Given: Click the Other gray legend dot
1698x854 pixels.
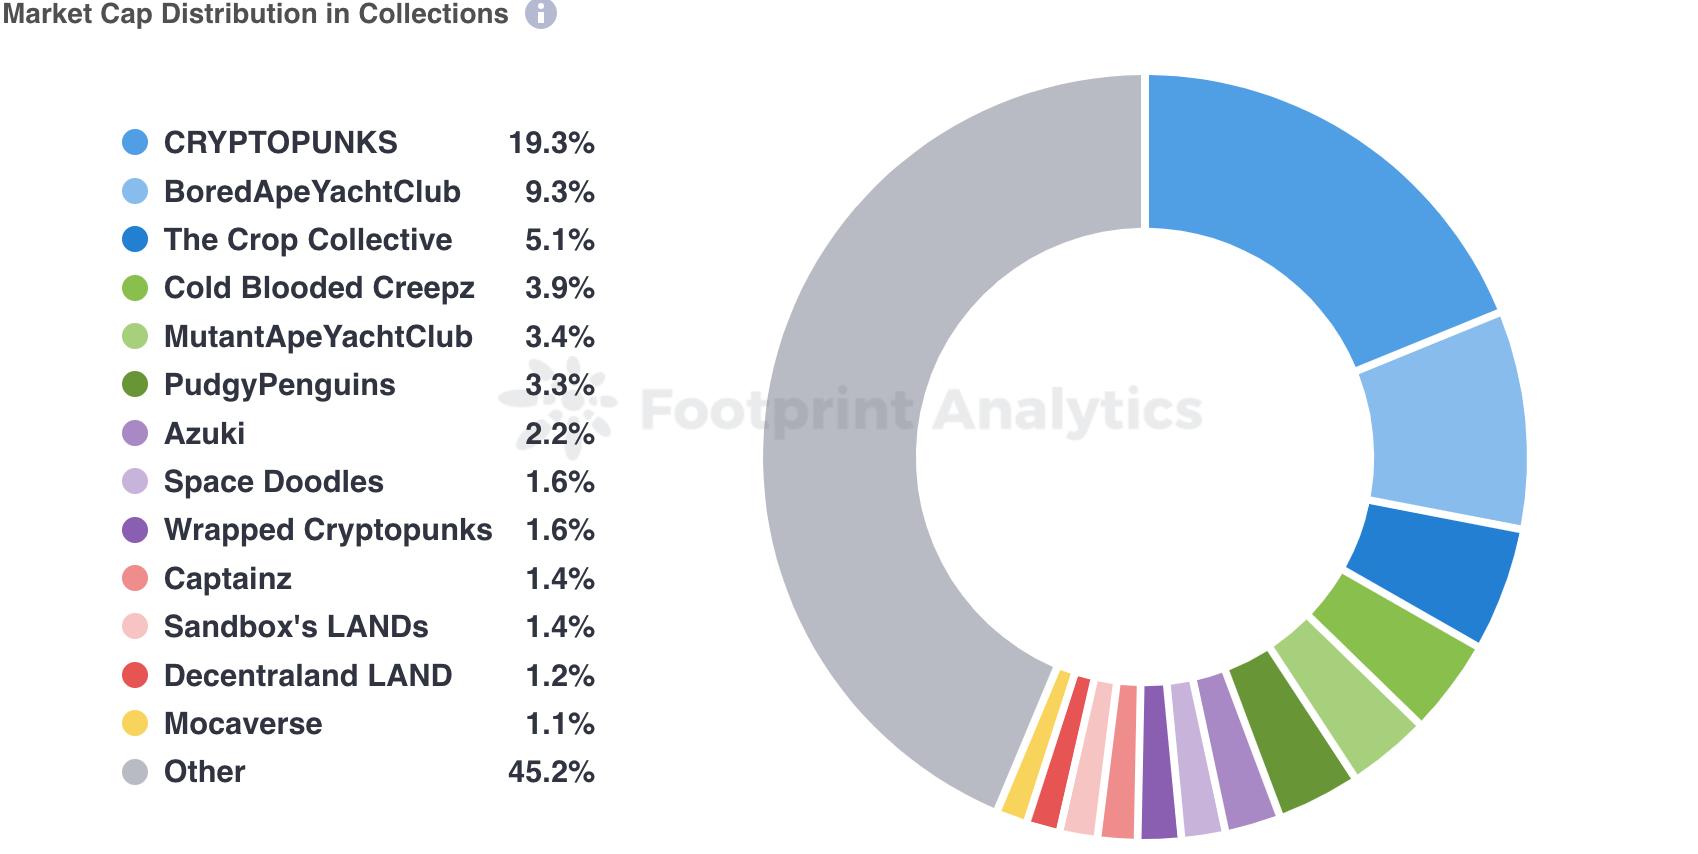Looking at the screenshot, I should [135, 772].
